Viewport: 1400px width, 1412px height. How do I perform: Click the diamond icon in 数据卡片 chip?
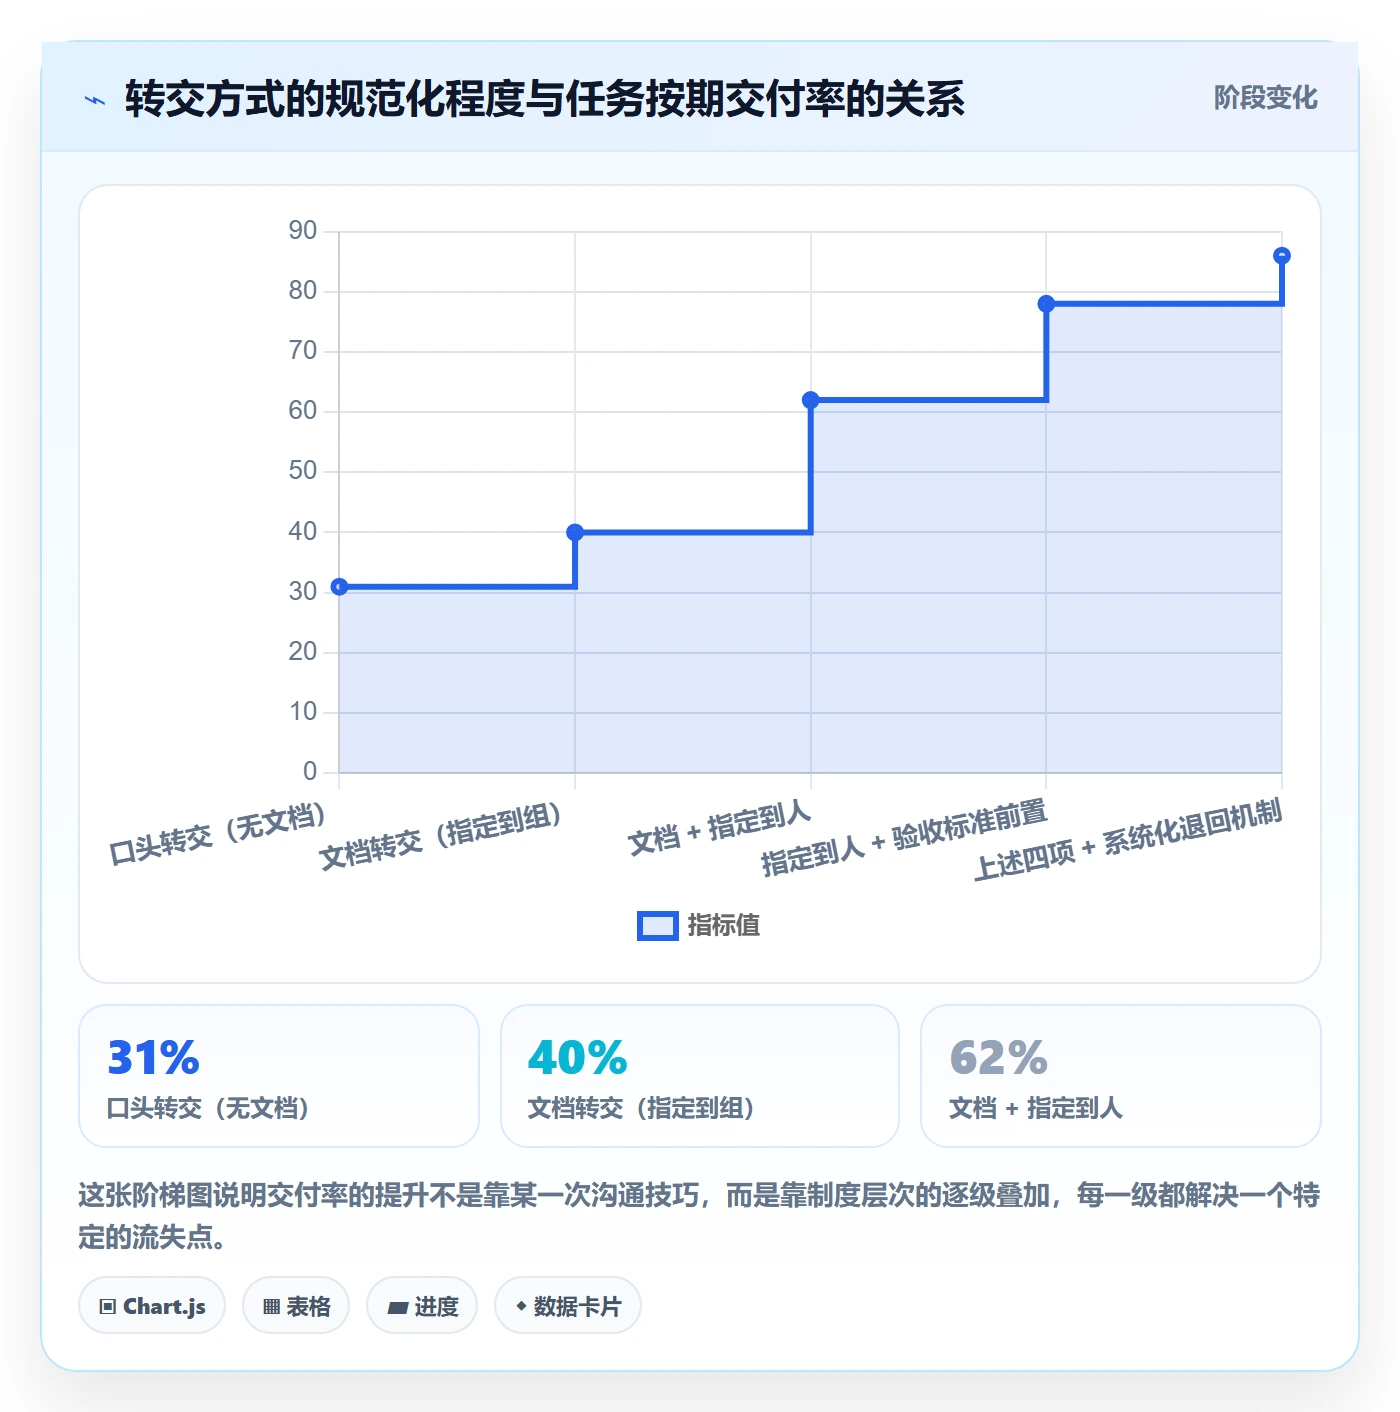[521, 1306]
